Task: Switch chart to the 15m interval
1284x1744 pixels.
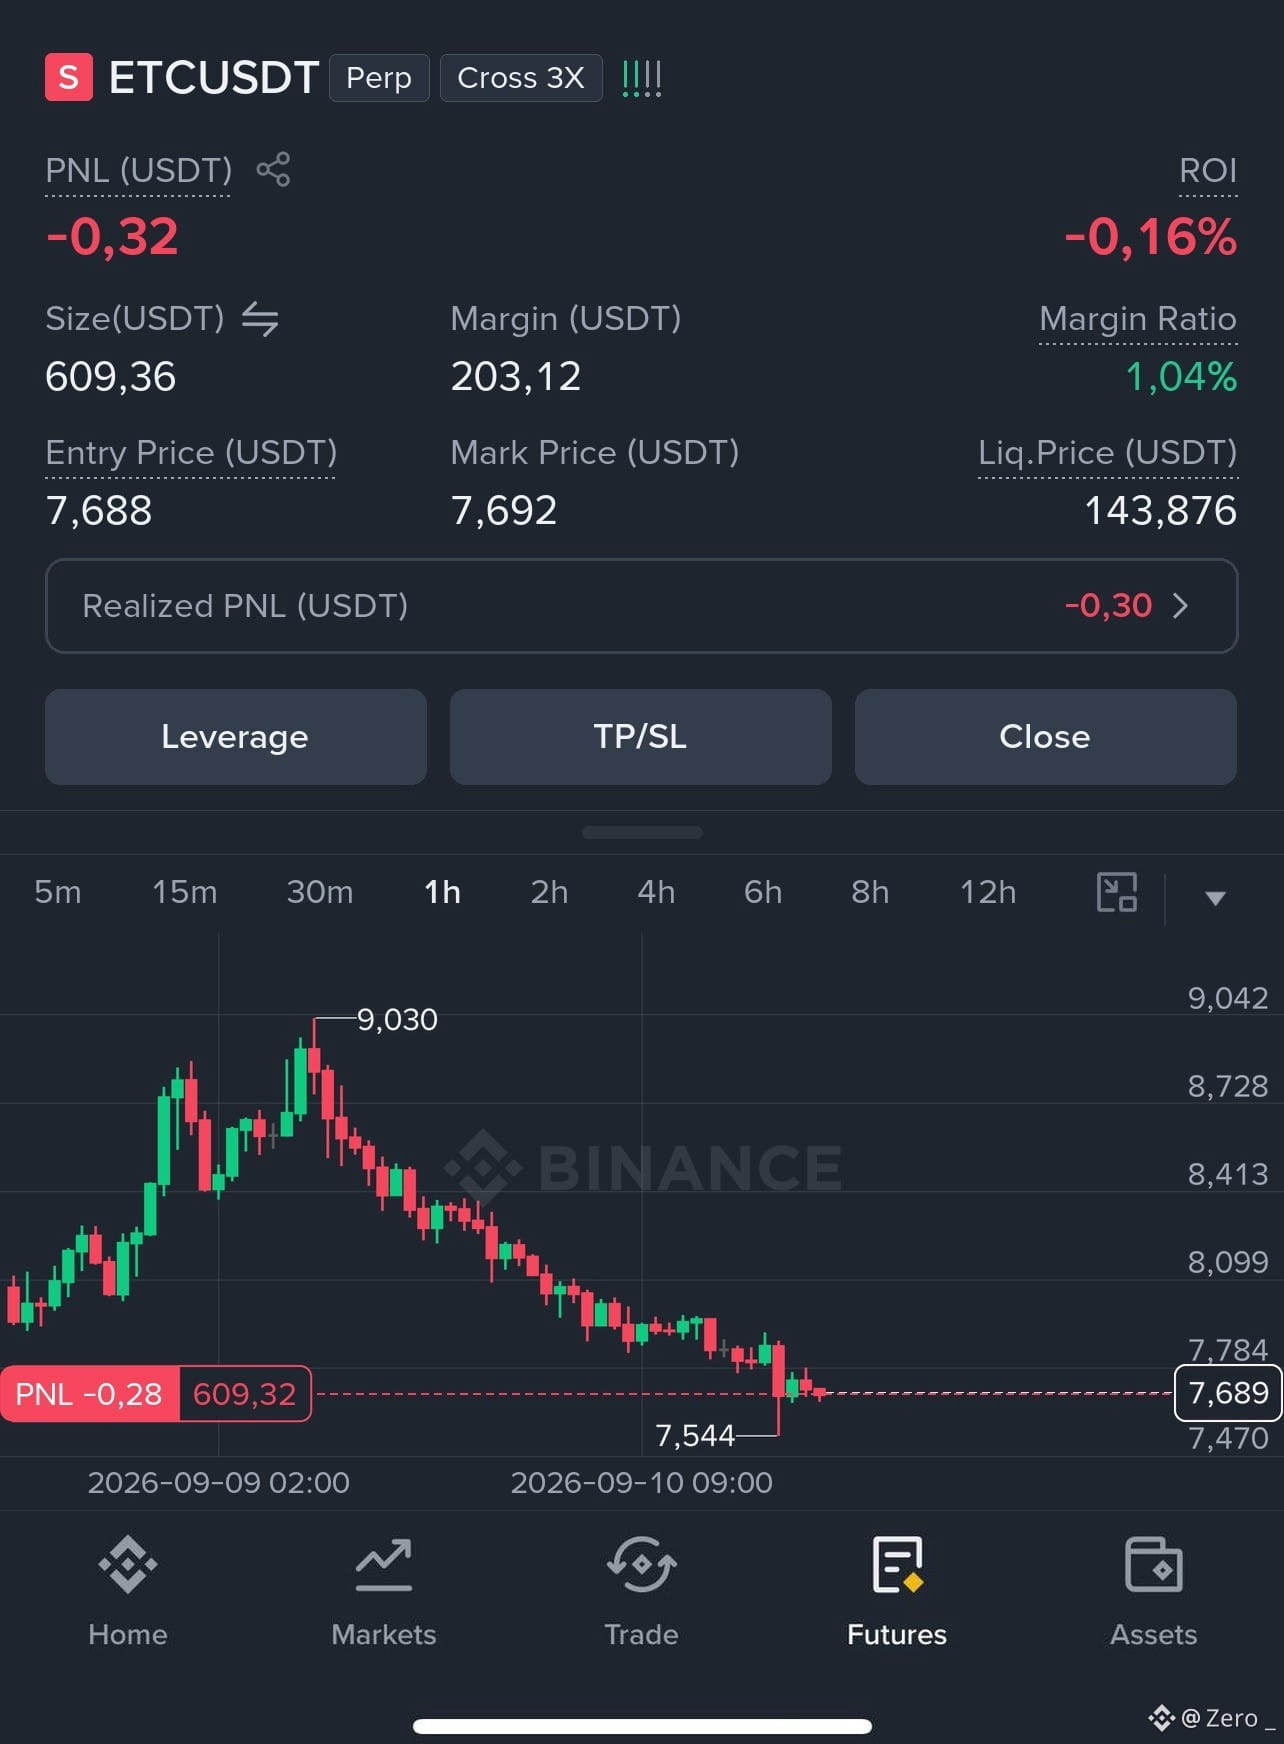Action: [185, 892]
